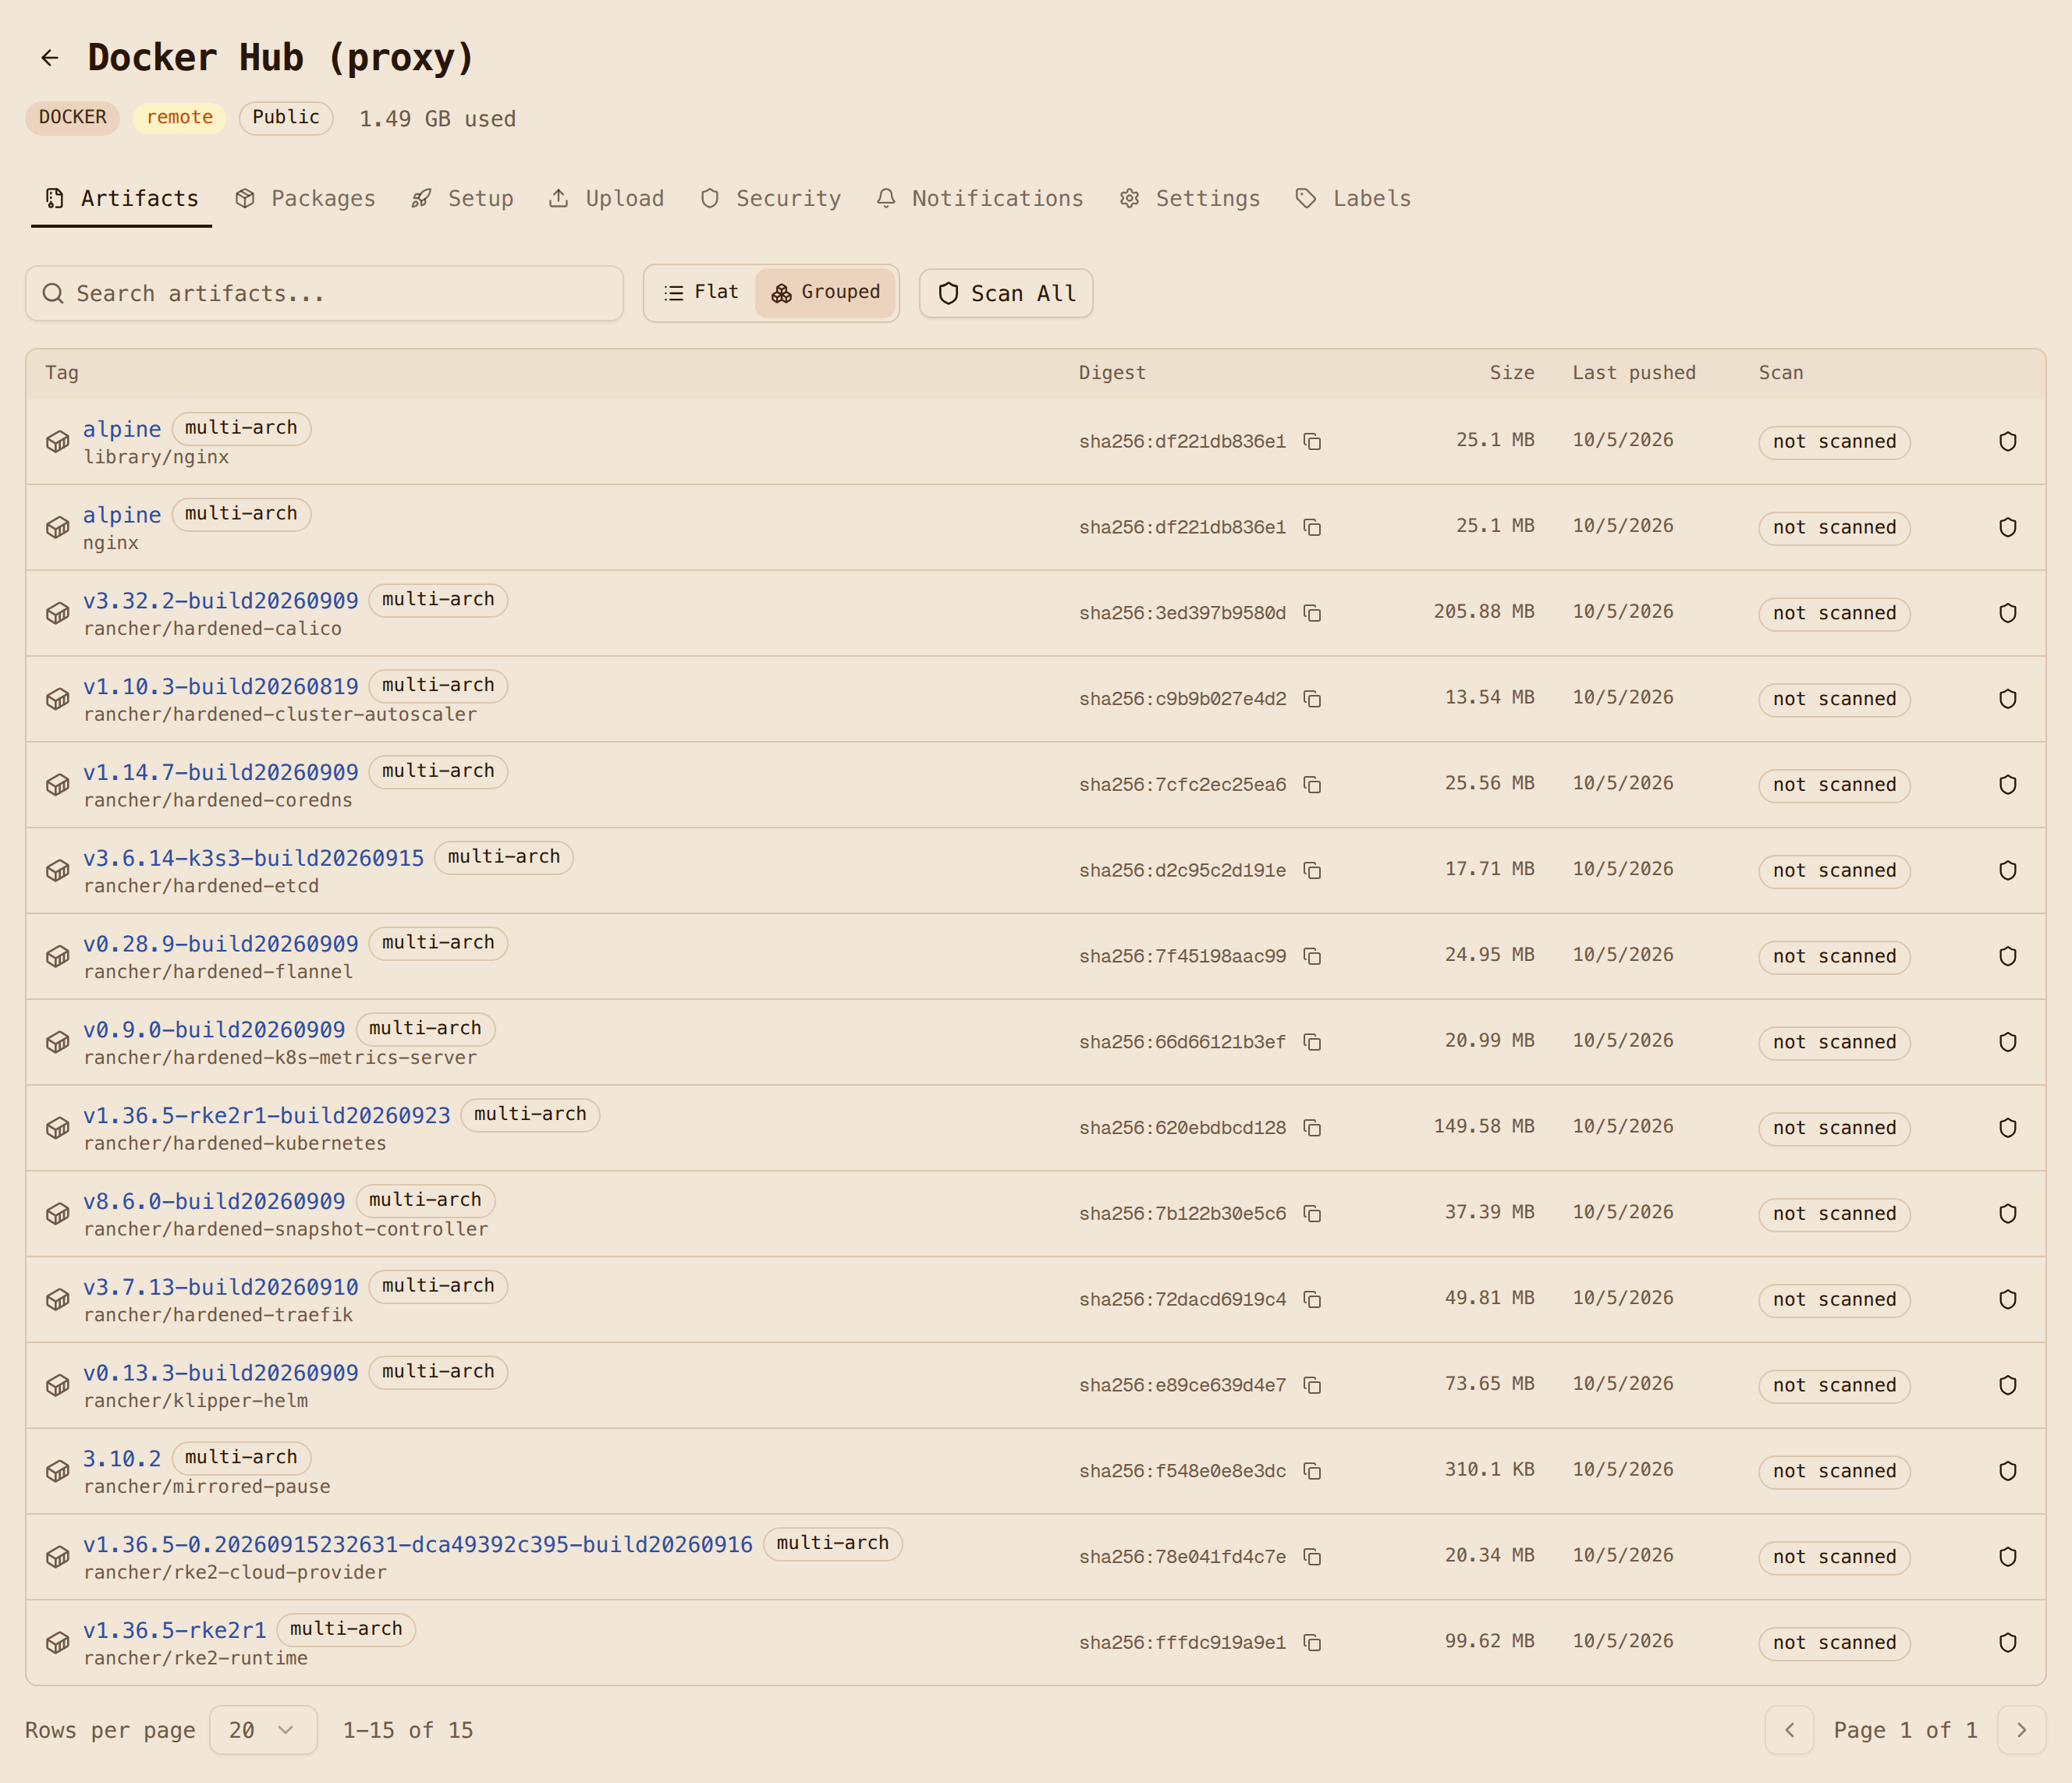Screen dimensions: 2072x1783
Task: Click the Size column header
Action: click(1512, 373)
